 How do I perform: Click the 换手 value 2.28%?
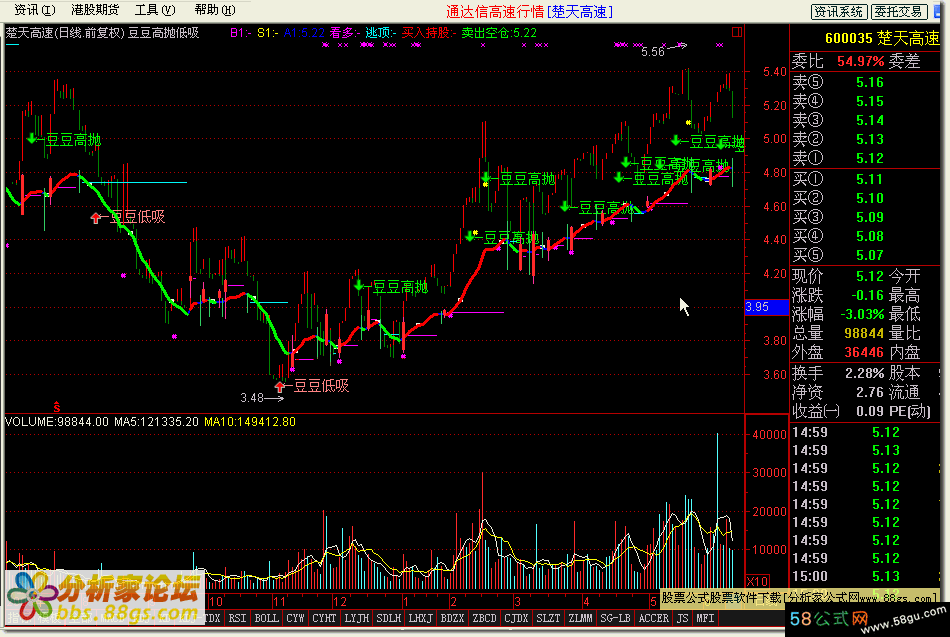click(865, 373)
